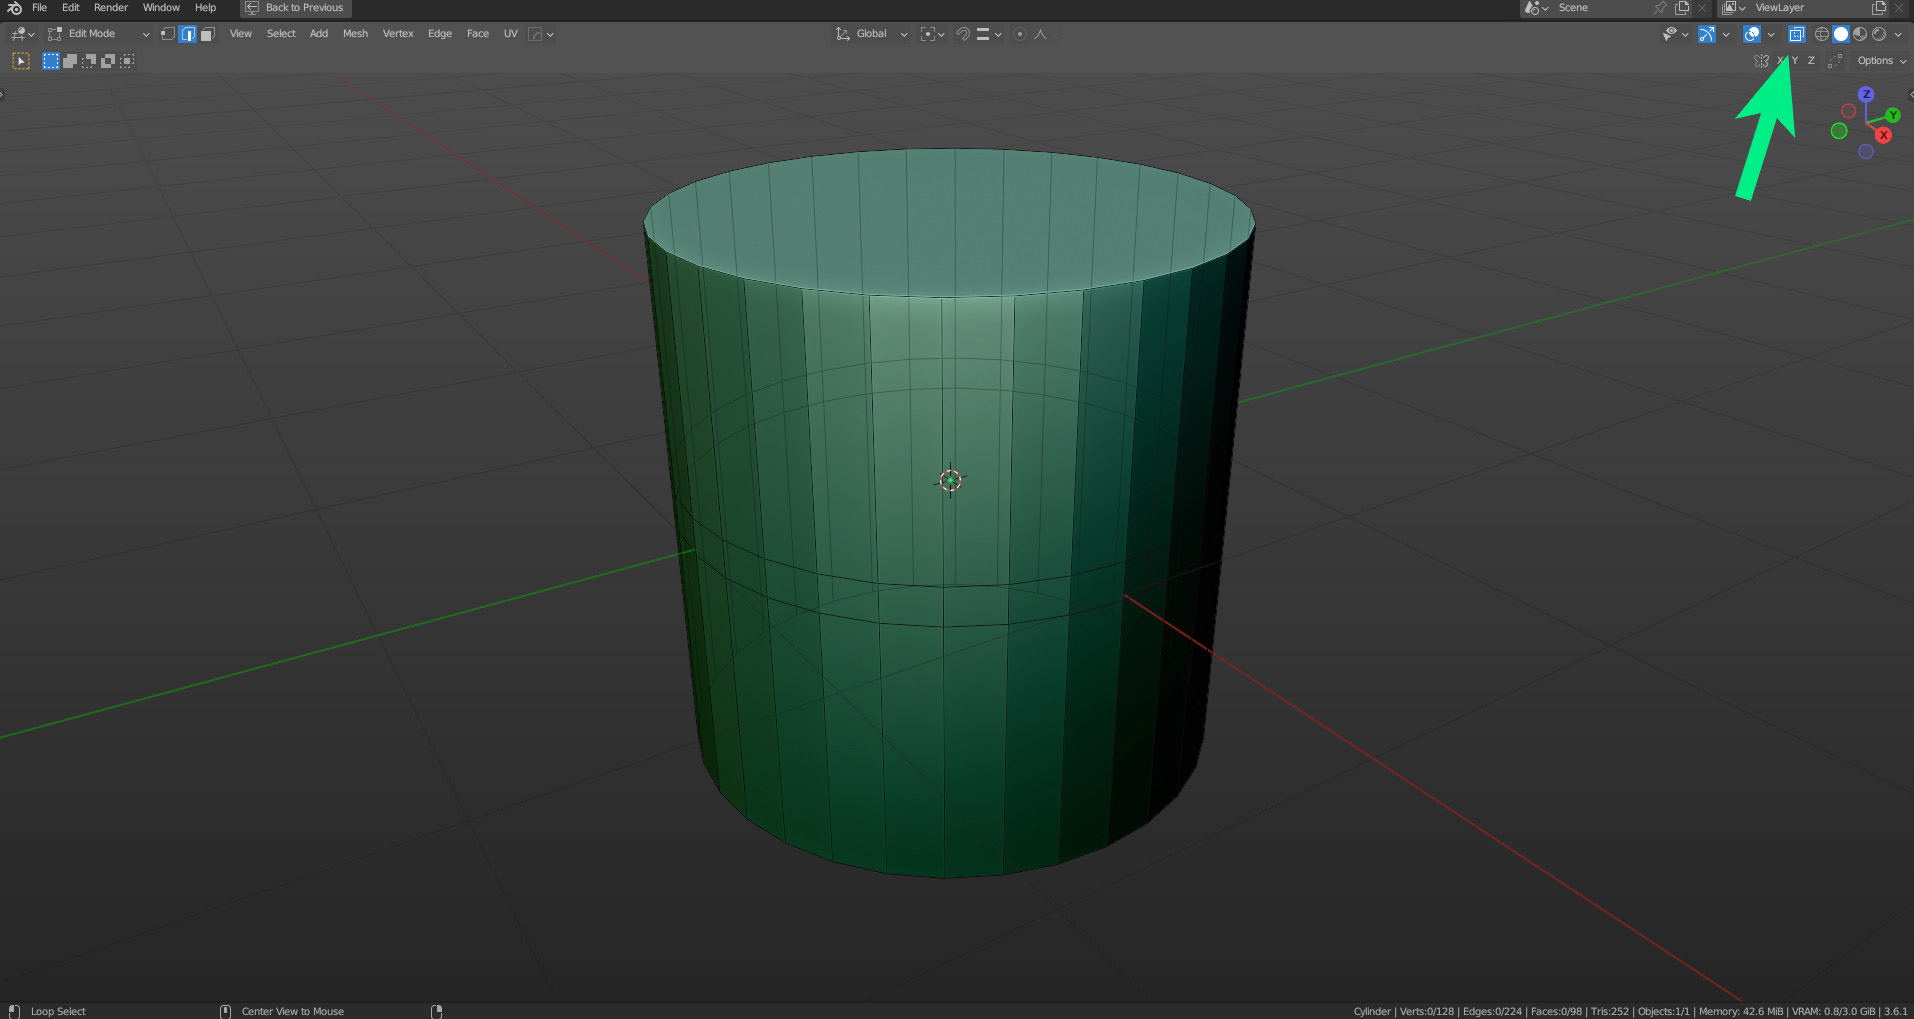1914x1019 pixels.
Task: Select wireframe viewport shading
Action: [1822, 34]
